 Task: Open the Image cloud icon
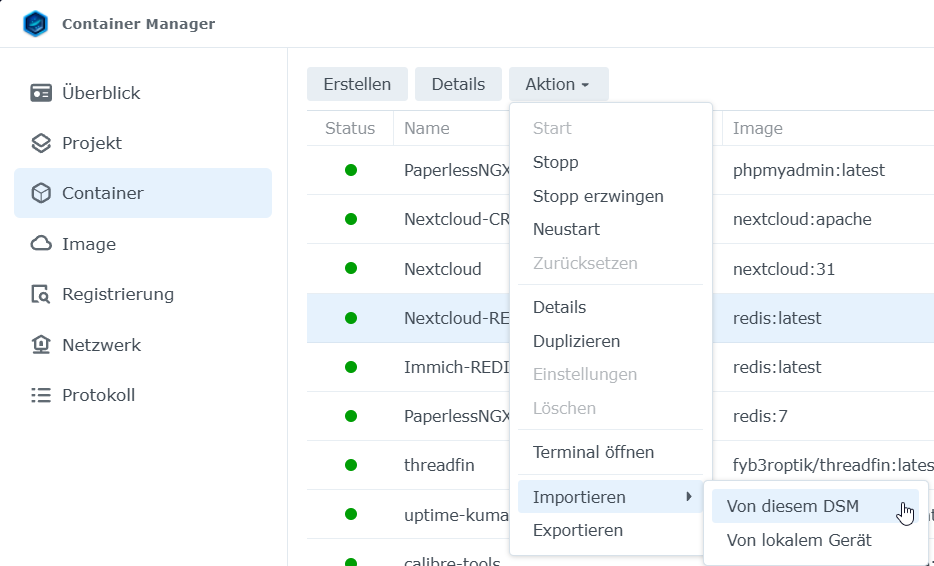point(41,244)
